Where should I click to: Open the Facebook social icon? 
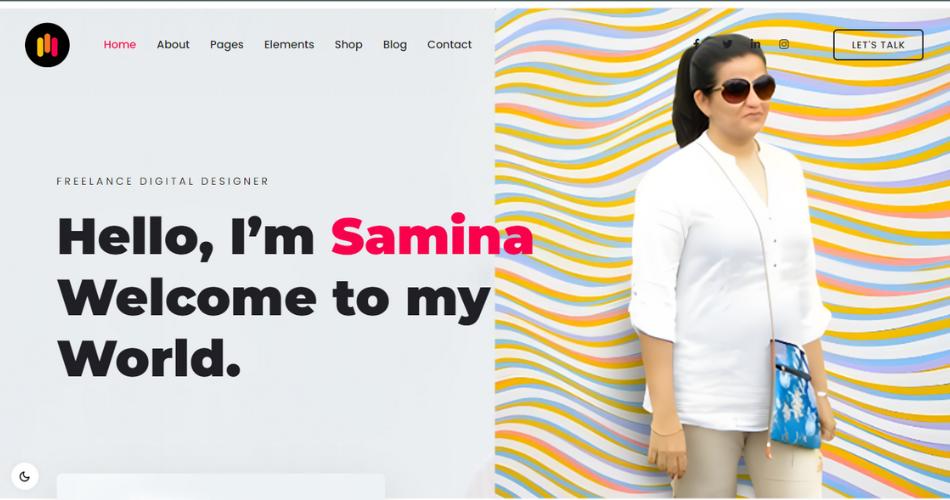click(697, 44)
